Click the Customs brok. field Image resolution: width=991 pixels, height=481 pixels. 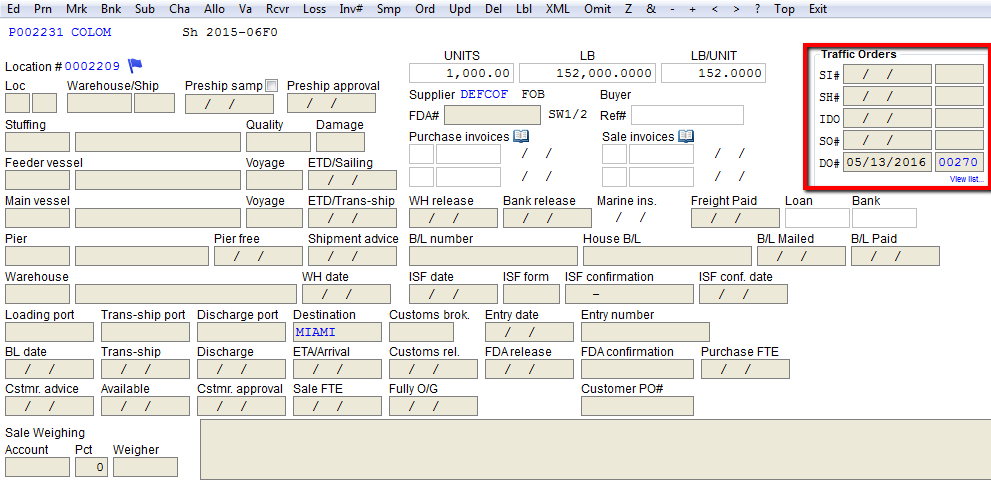pyautogui.click(x=421, y=332)
